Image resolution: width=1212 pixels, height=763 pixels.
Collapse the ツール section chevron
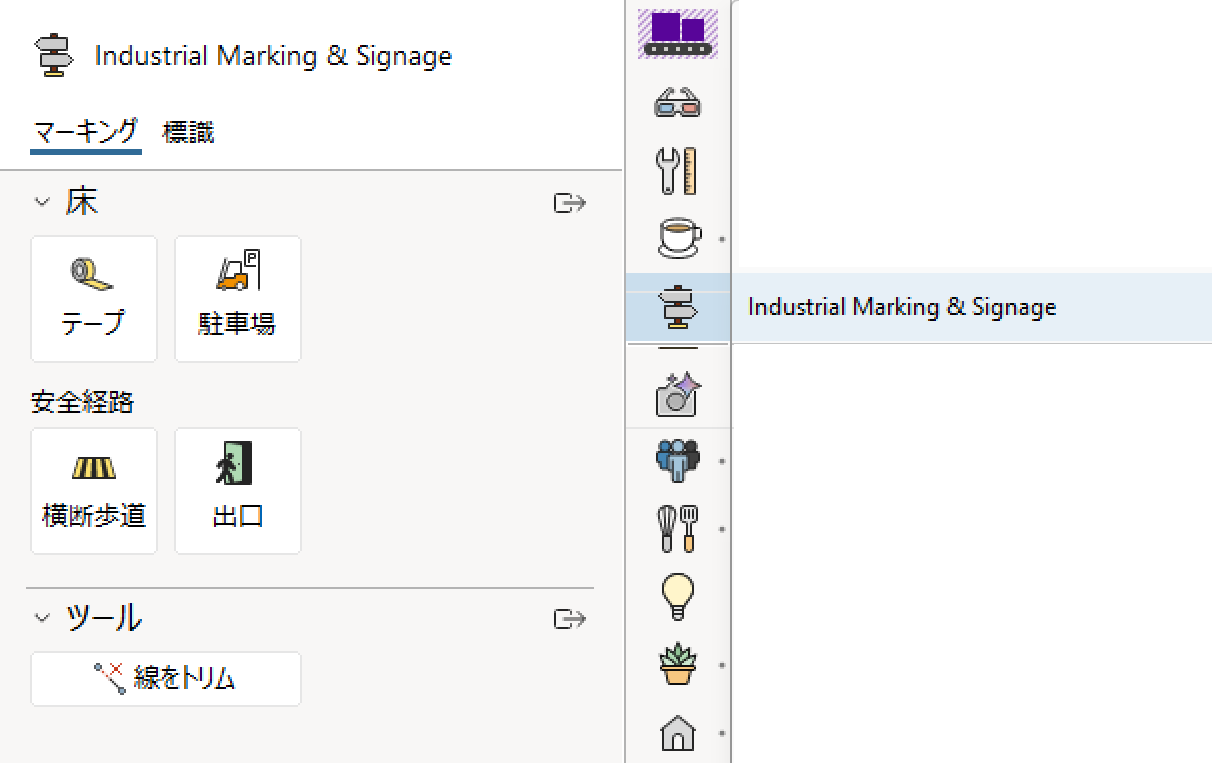42,618
